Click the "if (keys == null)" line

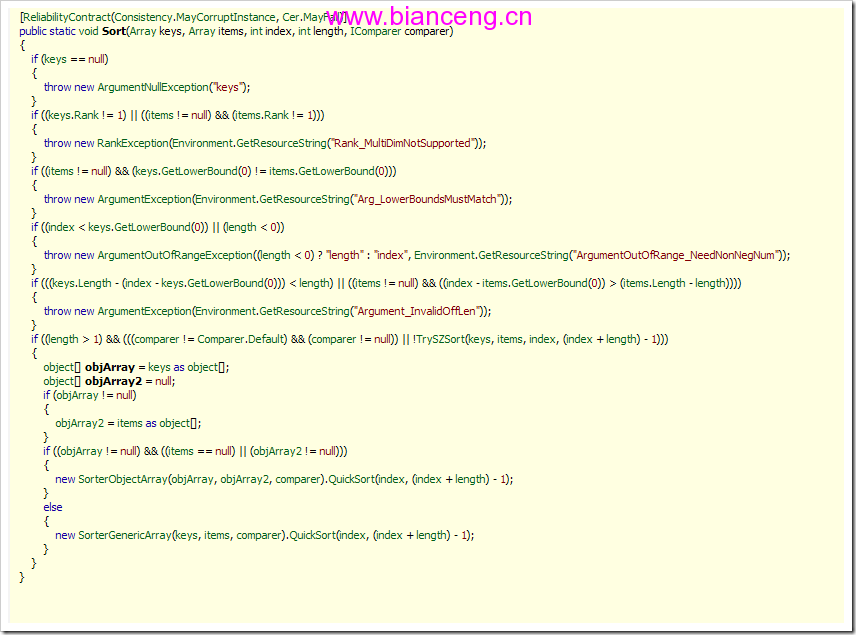[x=70, y=60]
